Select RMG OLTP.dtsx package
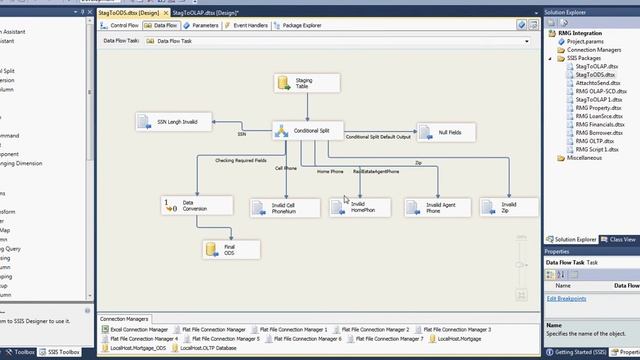The height and width of the screenshot is (360, 640). pos(595,141)
